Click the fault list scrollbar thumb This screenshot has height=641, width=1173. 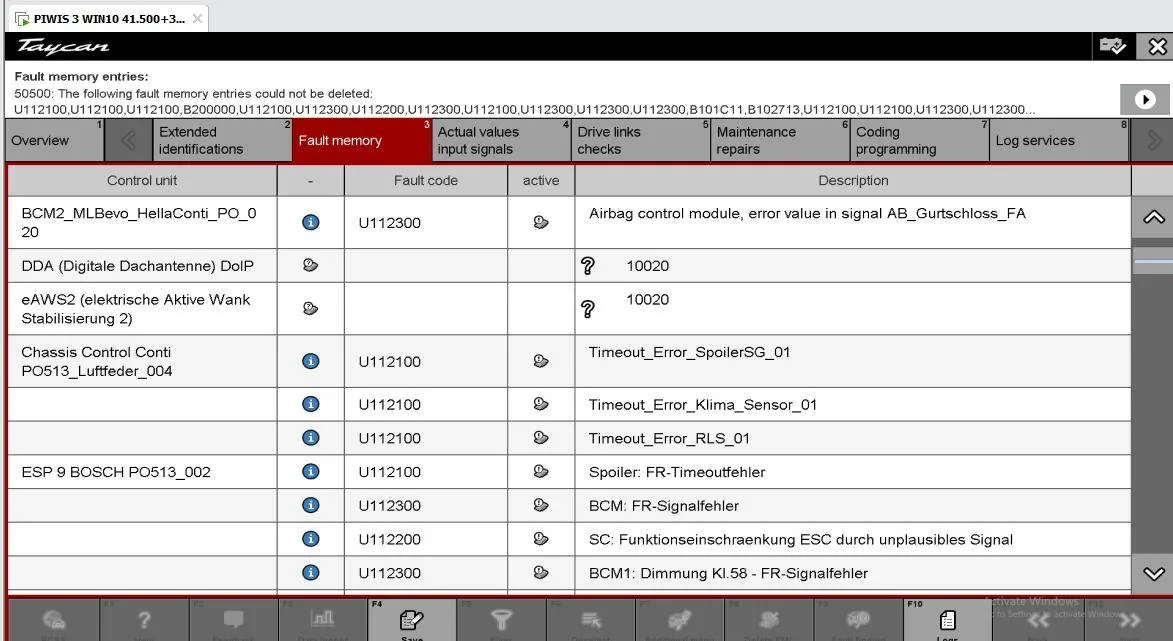1153,261
